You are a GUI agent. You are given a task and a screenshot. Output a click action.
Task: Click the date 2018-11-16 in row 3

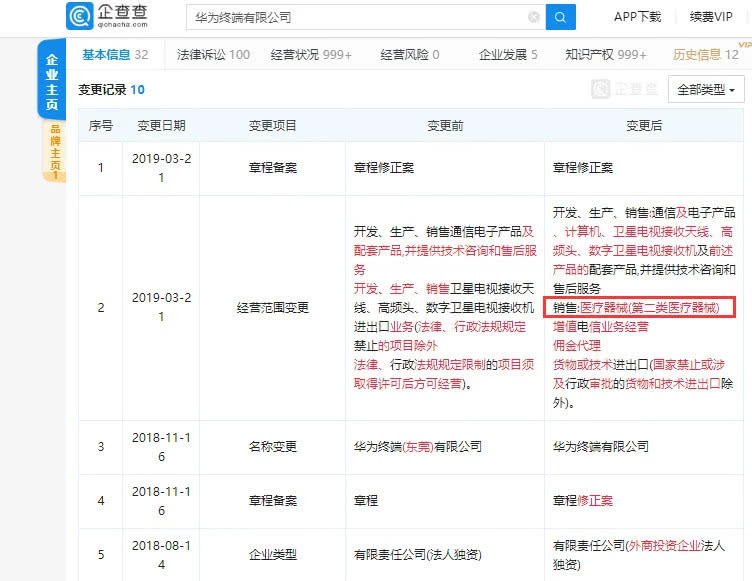[x=161, y=447]
